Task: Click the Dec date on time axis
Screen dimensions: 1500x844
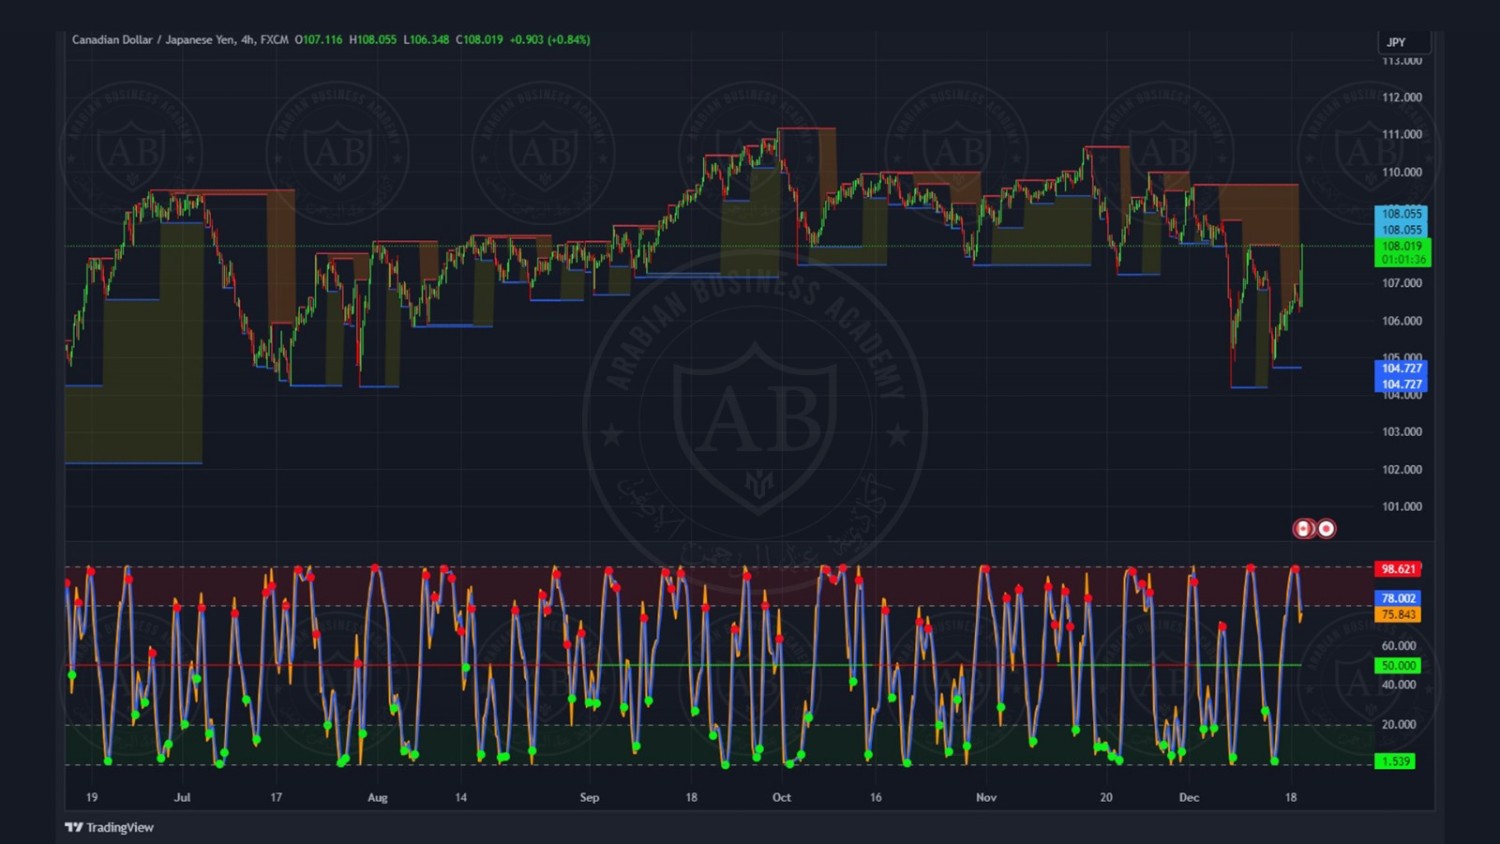Action: 1188,797
